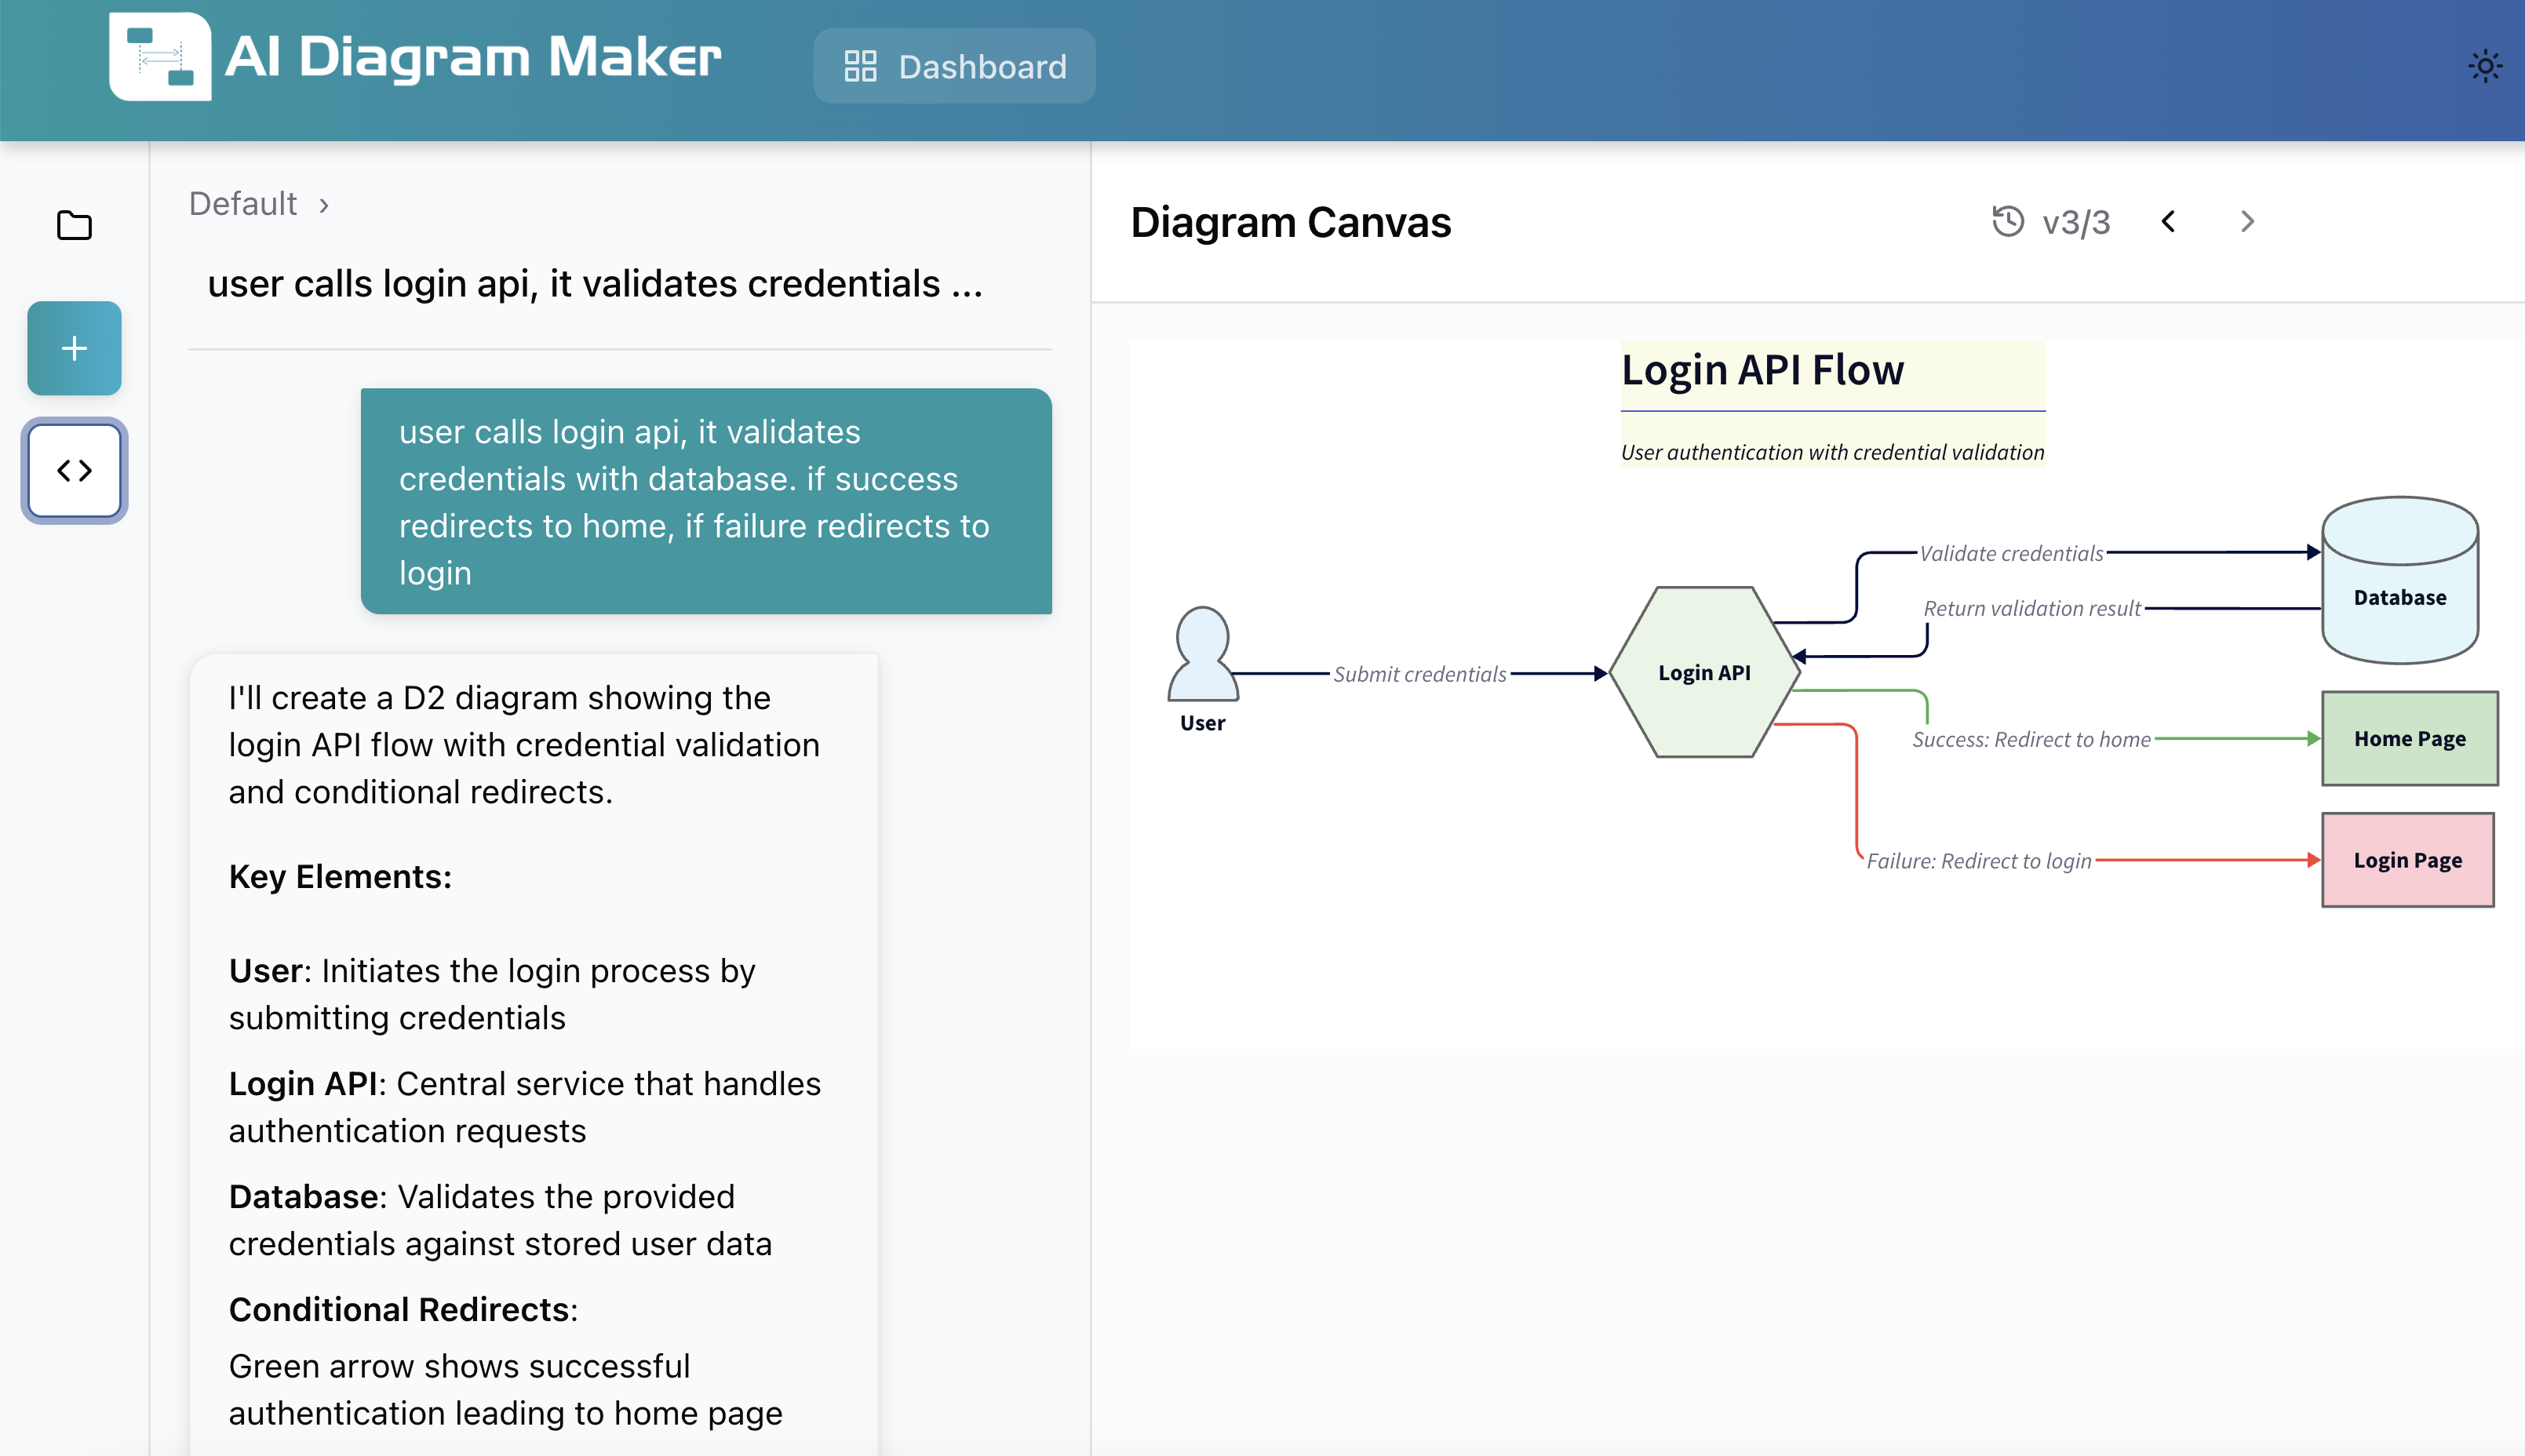Create a new diagram with the plus icon

pos(74,348)
